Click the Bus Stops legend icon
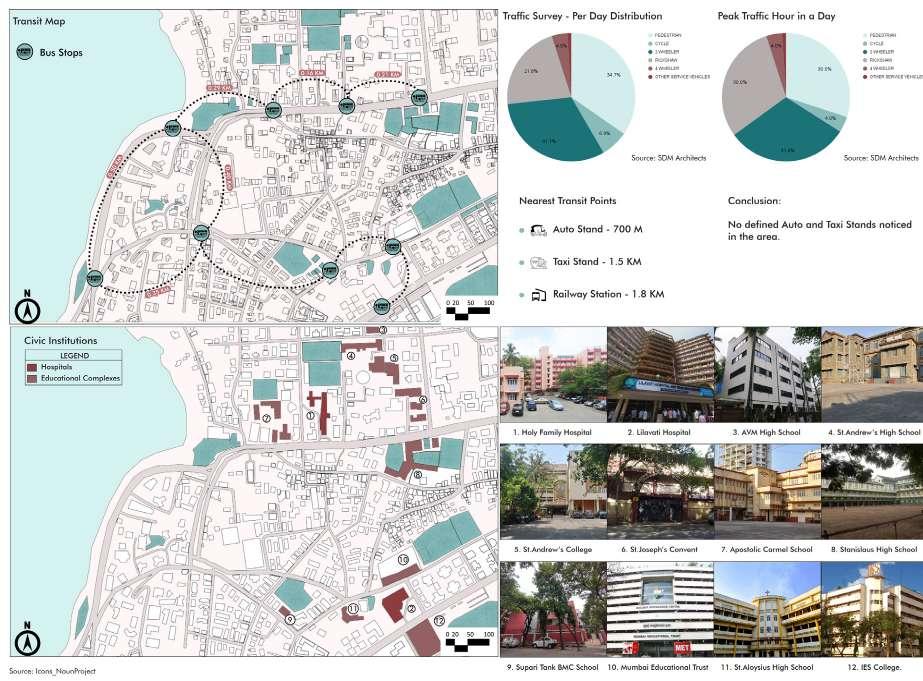Viewport: 923px width, 681px height. 25,52
